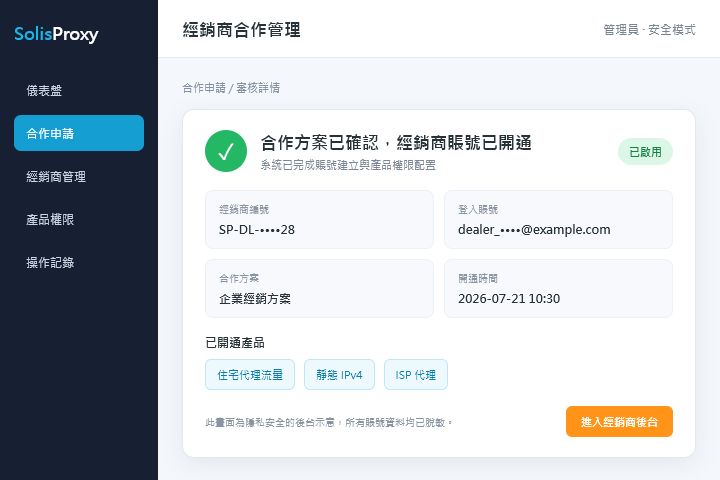The height and width of the screenshot is (480, 720).
Task: Click the 合作申請 breadcrumb link
Action: pyautogui.click(x=204, y=88)
